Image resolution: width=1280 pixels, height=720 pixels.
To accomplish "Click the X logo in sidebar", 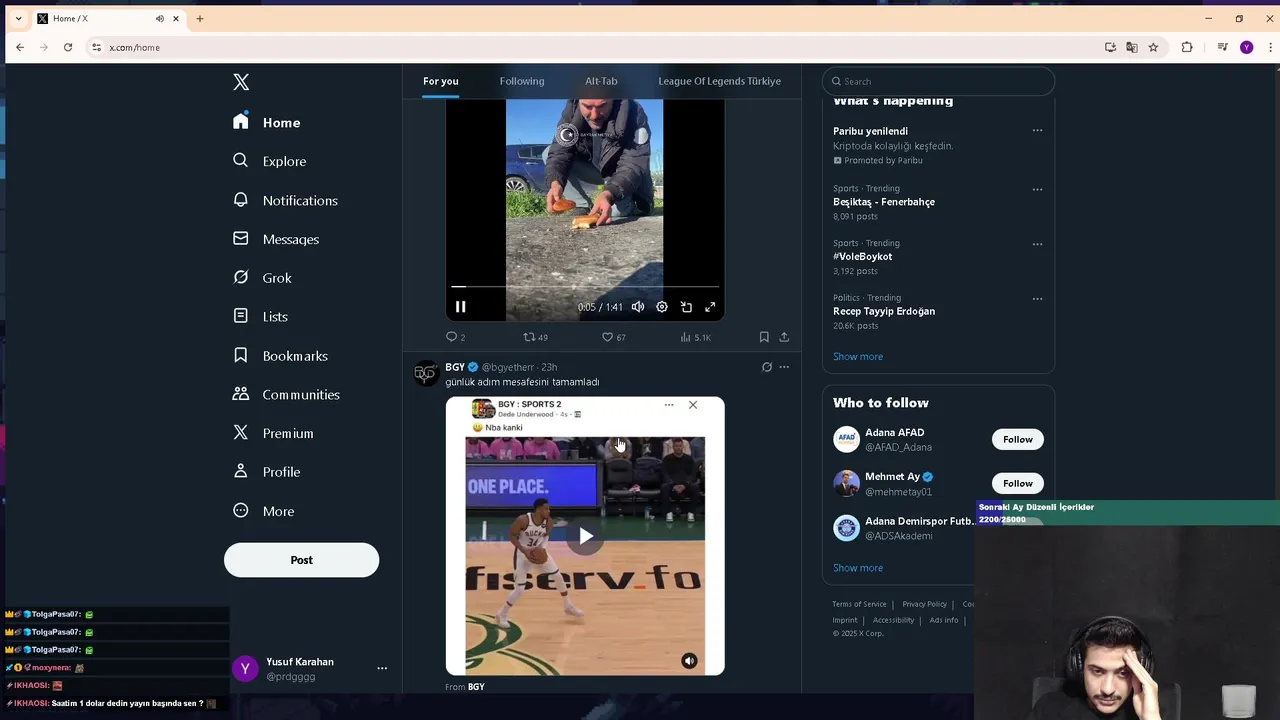I will click(241, 82).
